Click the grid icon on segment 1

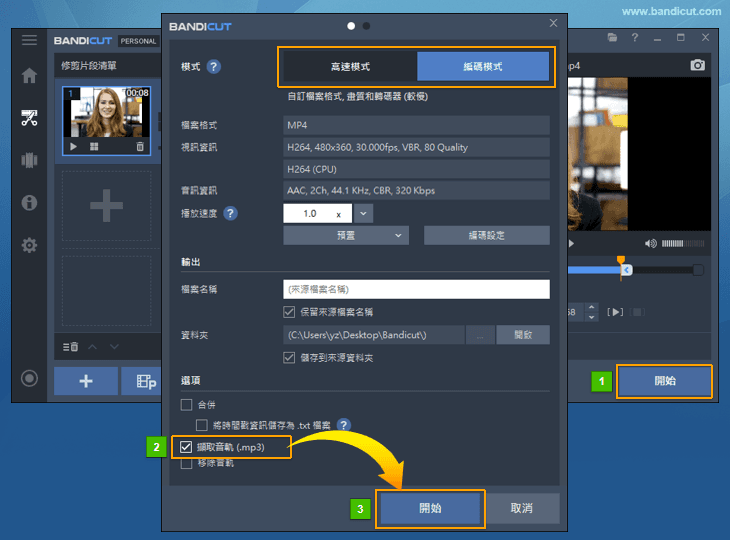(94, 146)
